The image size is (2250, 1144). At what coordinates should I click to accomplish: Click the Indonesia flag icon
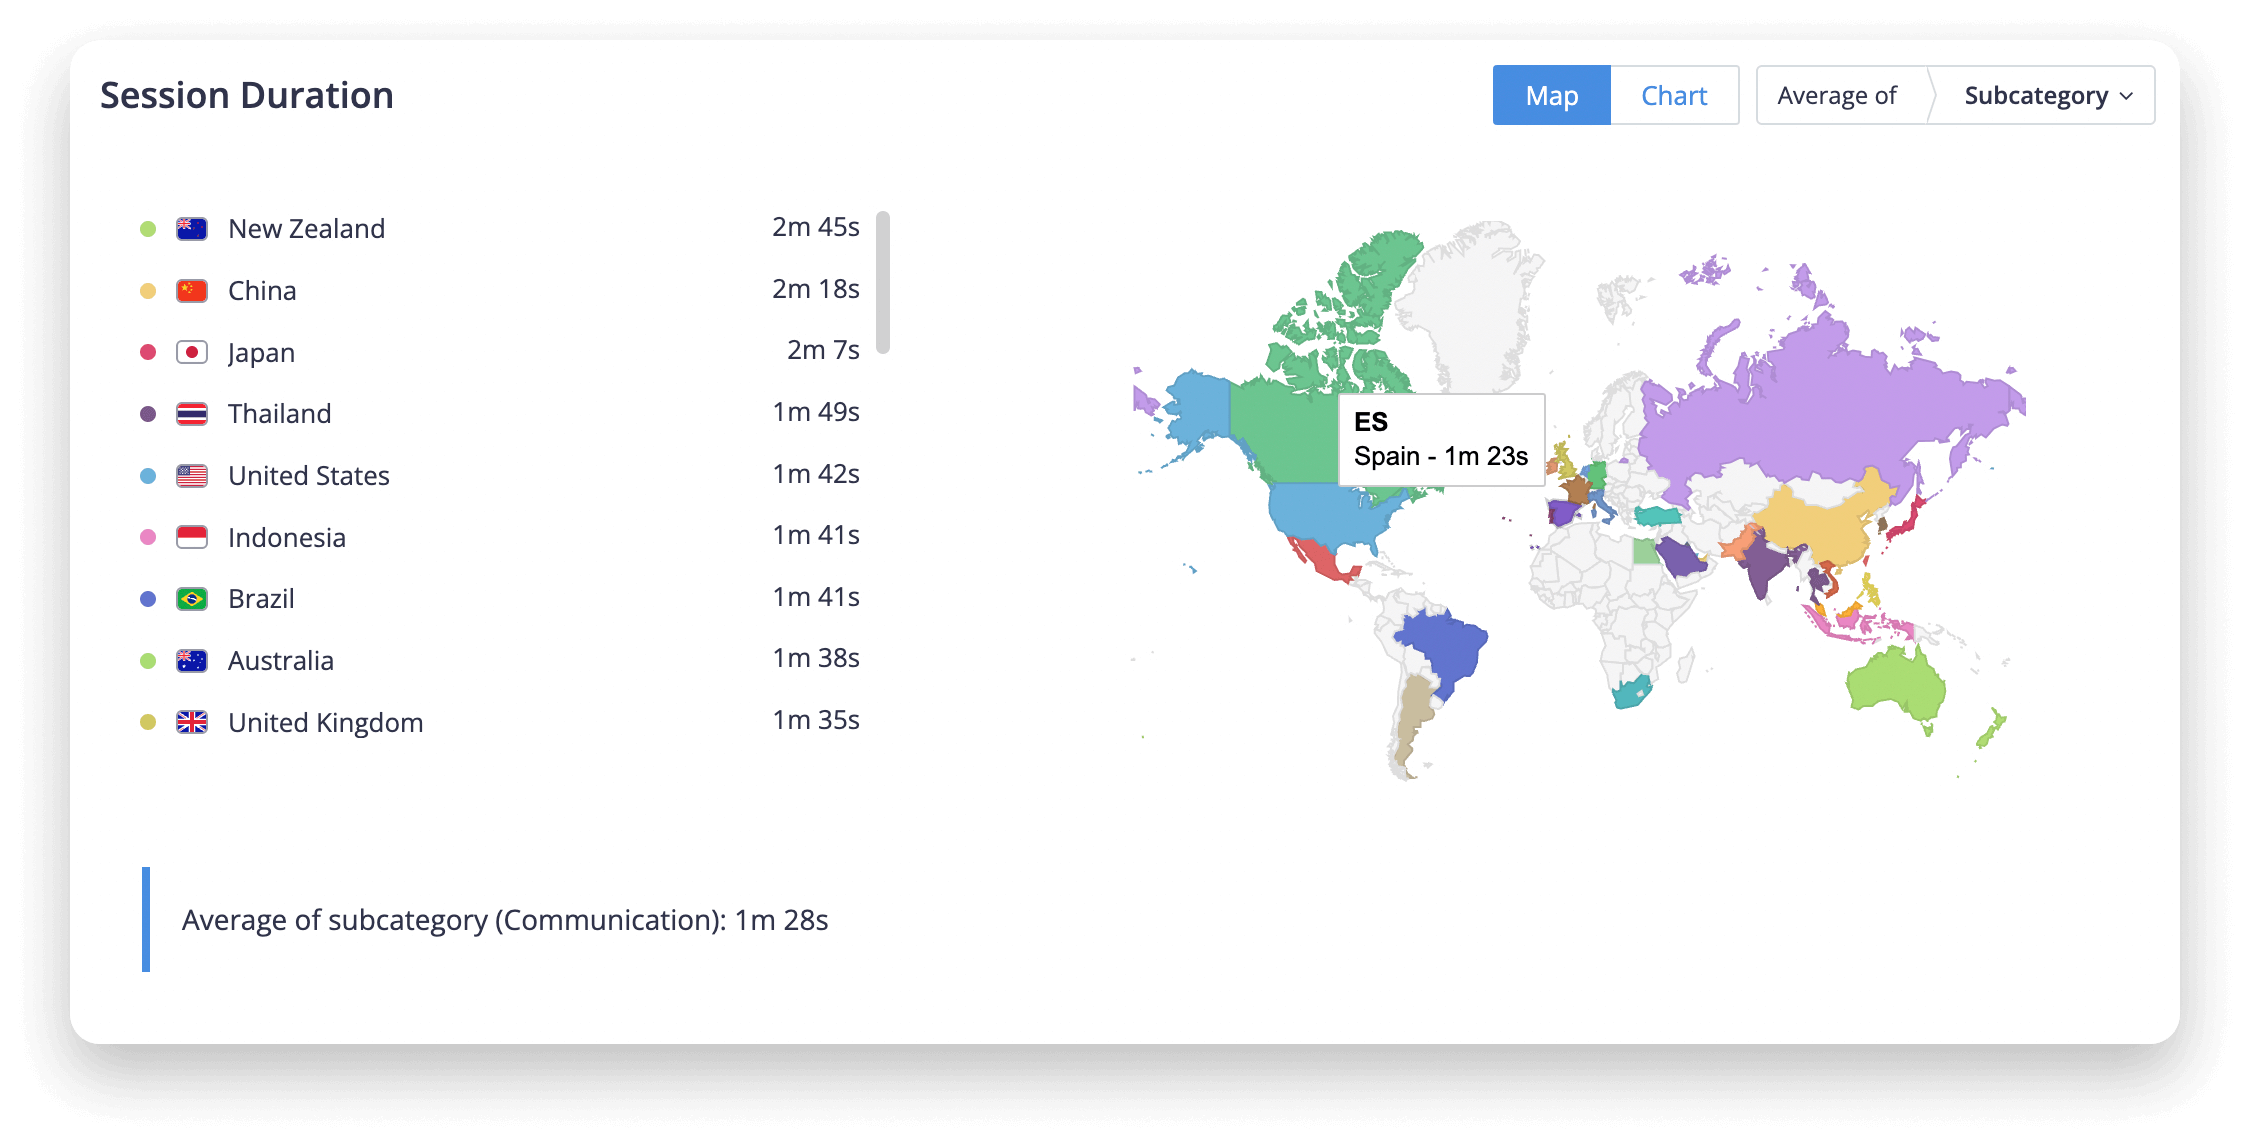192,537
